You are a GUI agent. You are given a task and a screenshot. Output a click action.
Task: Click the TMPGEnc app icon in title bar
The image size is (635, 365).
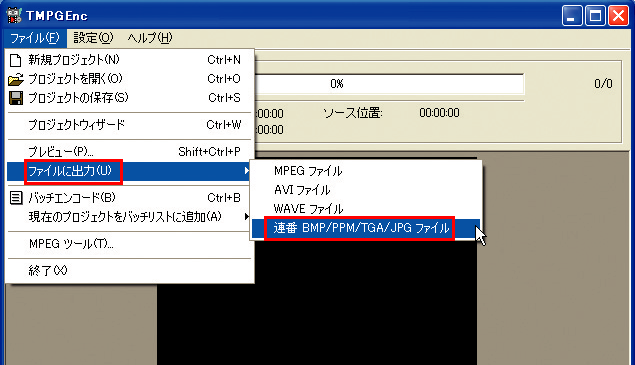point(14,15)
